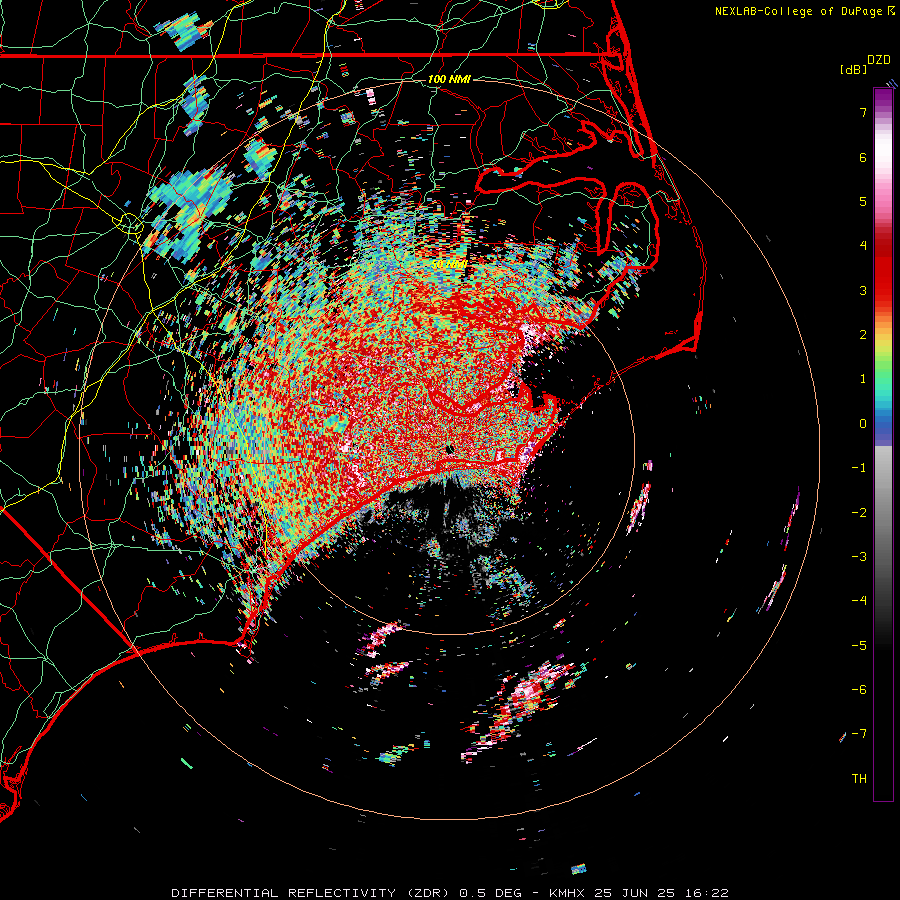Viewport: 900px width, 900px height.
Task: Click the -2 tick label on scale
Action: click(x=859, y=513)
